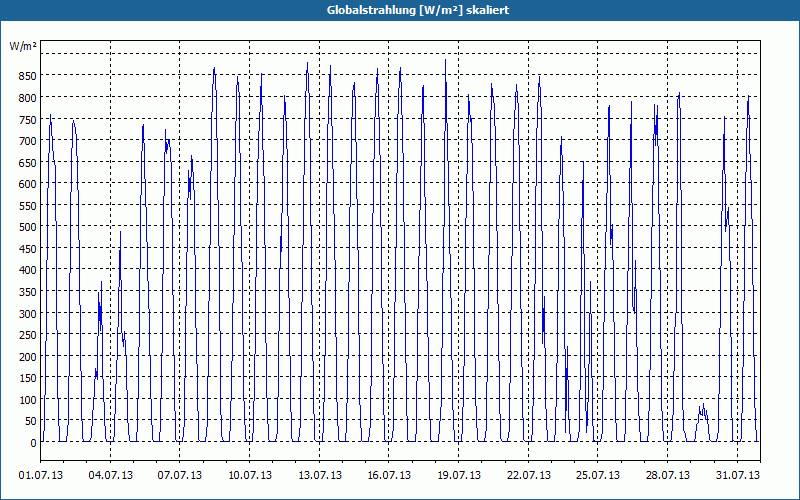The height and width of the screenshot is (500, 800).
Task: Click the 04.07.13 date label
Action: click(110, 476)
